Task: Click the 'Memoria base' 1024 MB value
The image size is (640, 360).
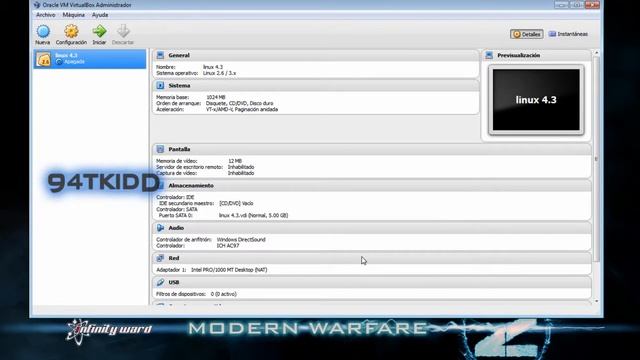Action: tap(216, 97)
